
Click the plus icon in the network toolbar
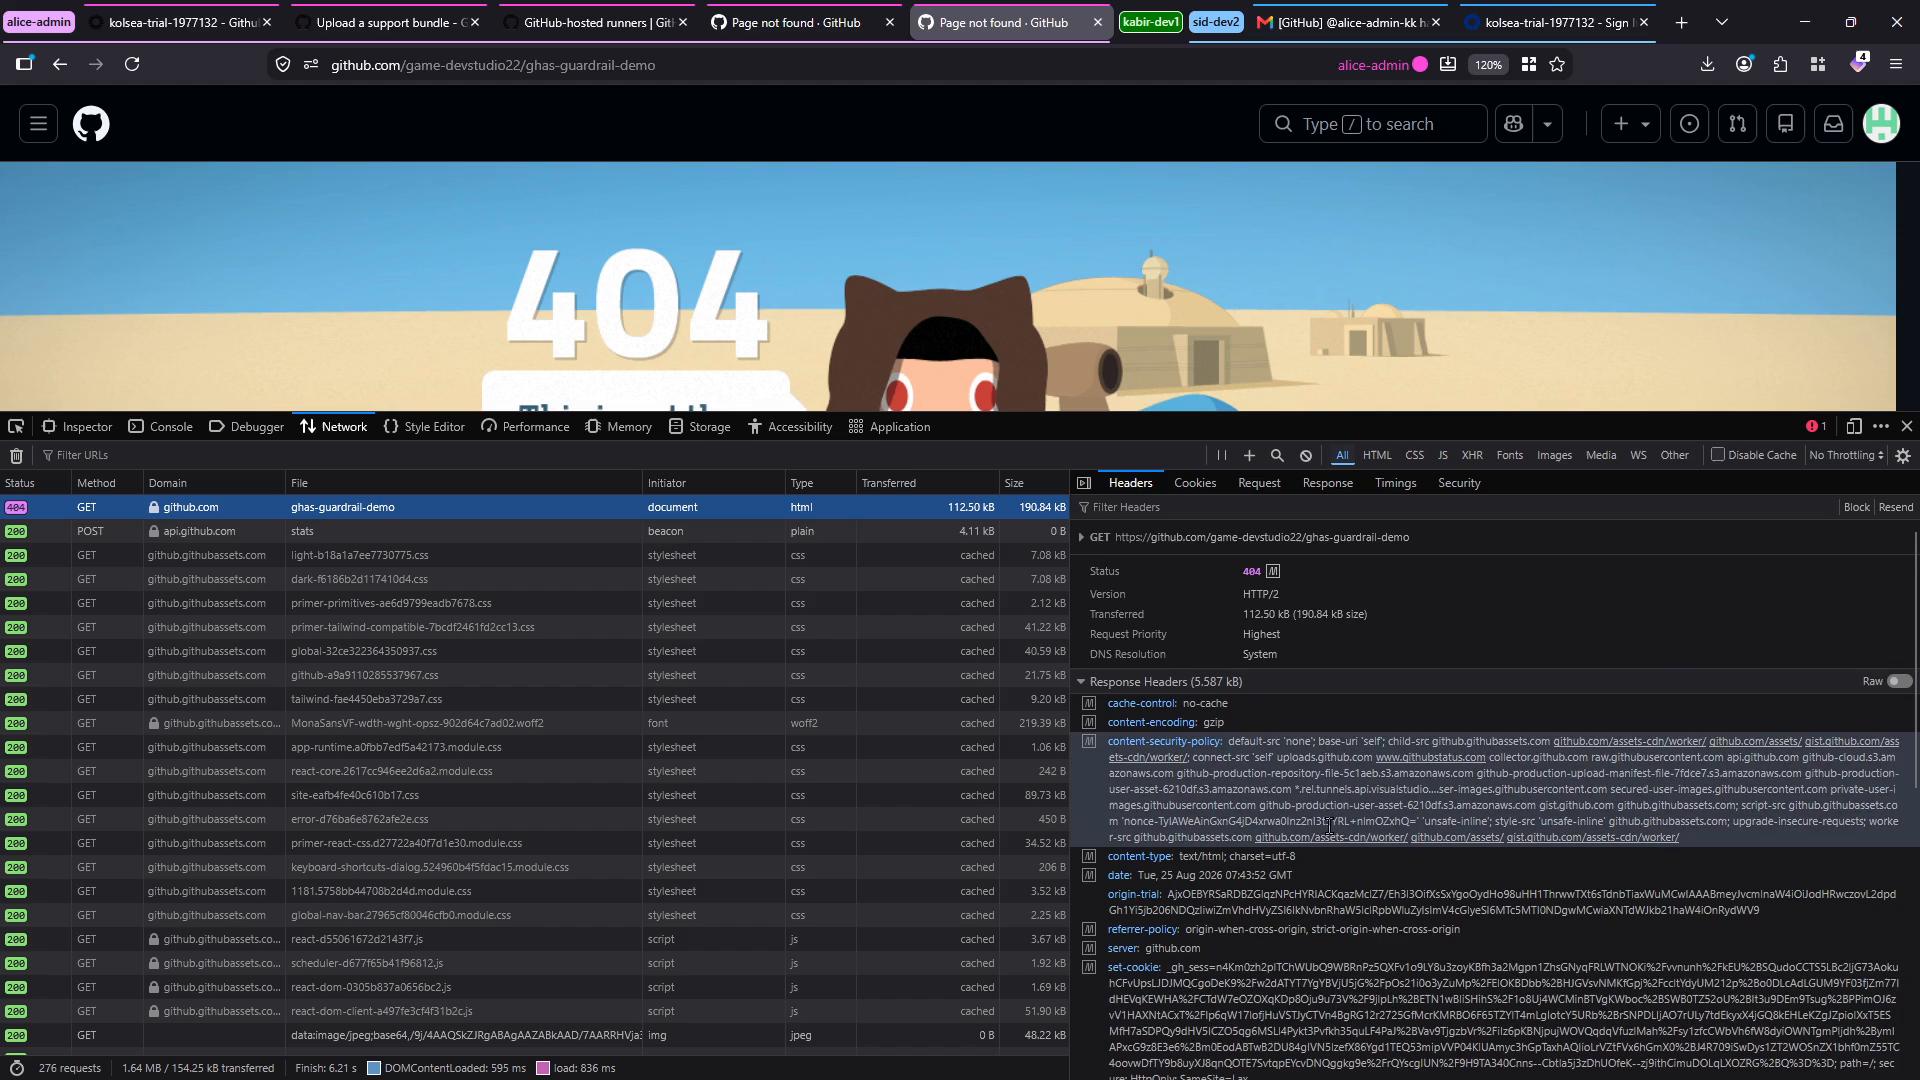pyautogui.click(x=1249, y=456)
